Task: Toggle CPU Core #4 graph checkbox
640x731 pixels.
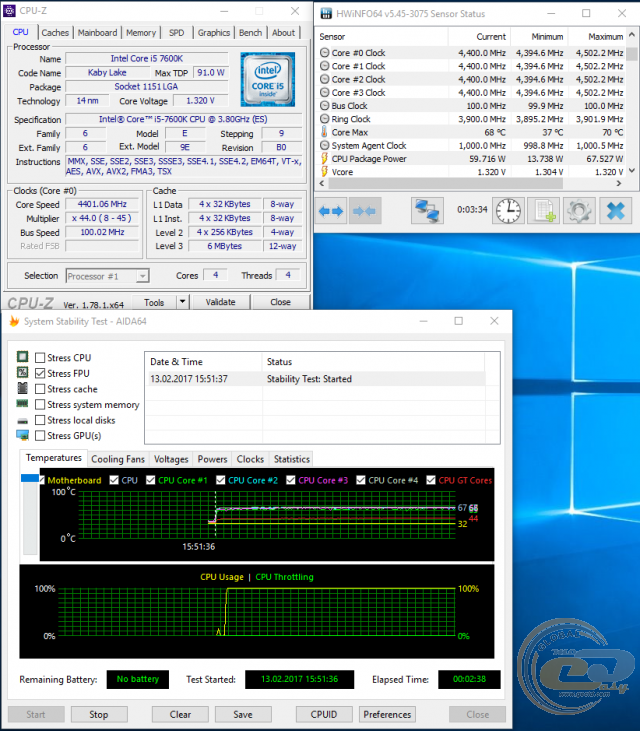Action: coord(360,480)
